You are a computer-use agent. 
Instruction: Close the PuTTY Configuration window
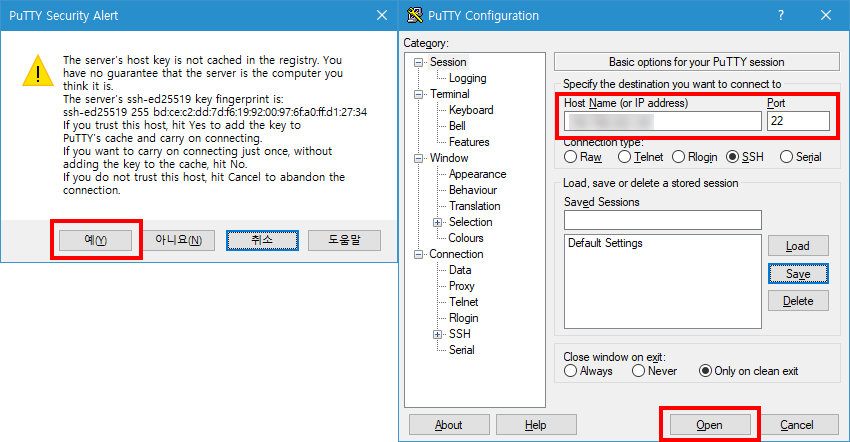[x=826, y=15]
